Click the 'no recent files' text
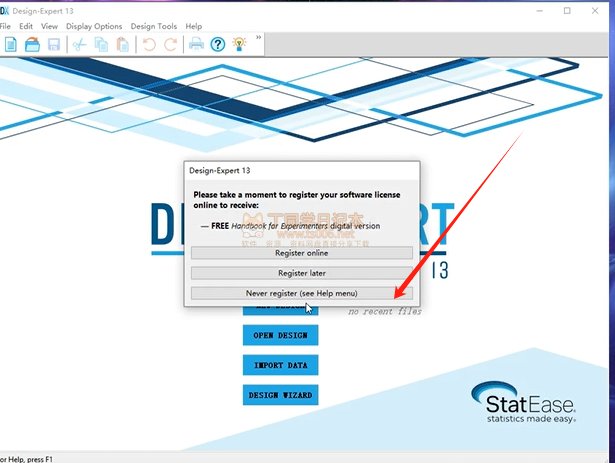Screen dimensions: 615x463 point(385,312)
